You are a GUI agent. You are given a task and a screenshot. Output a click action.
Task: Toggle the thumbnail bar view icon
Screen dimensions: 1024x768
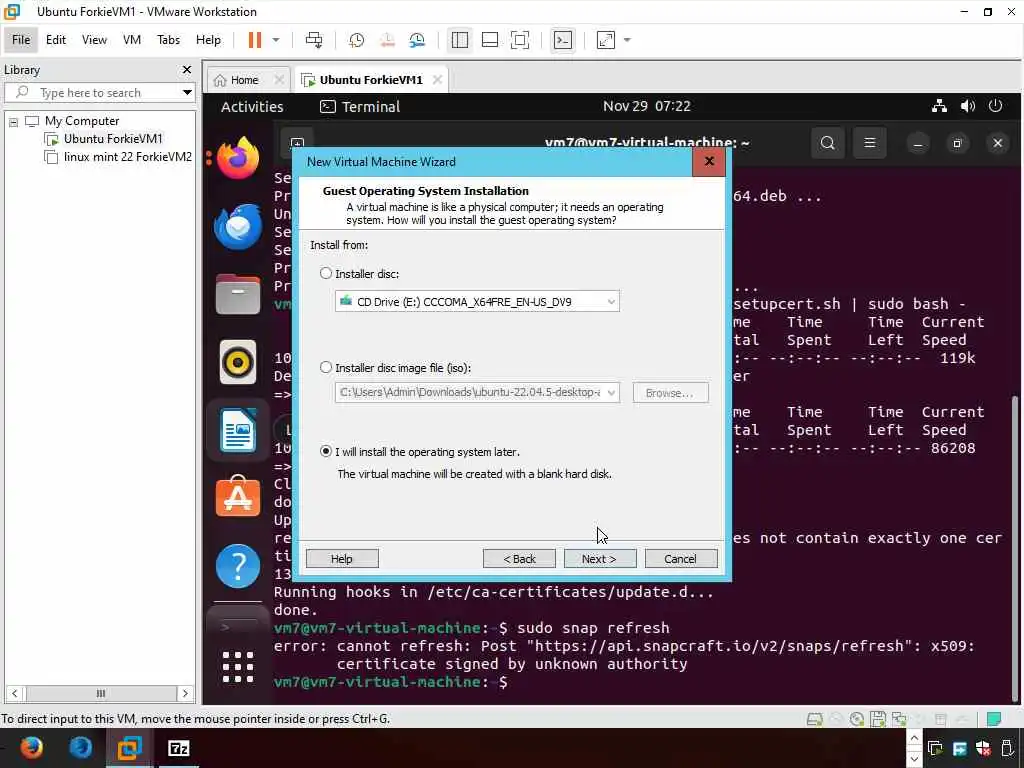[490, 40]
